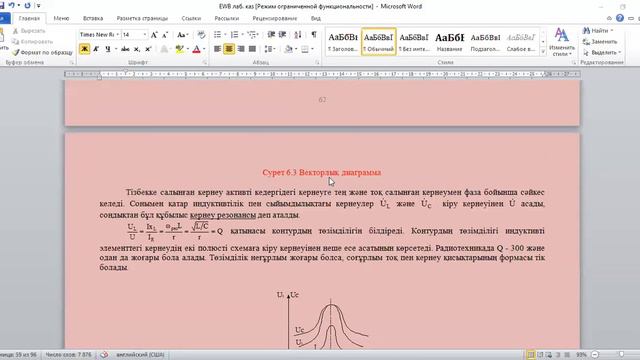This screenshot has width=640, height=360.
Task: Apply the Название style
Action: pyautogui.click(x=449, y=42)
